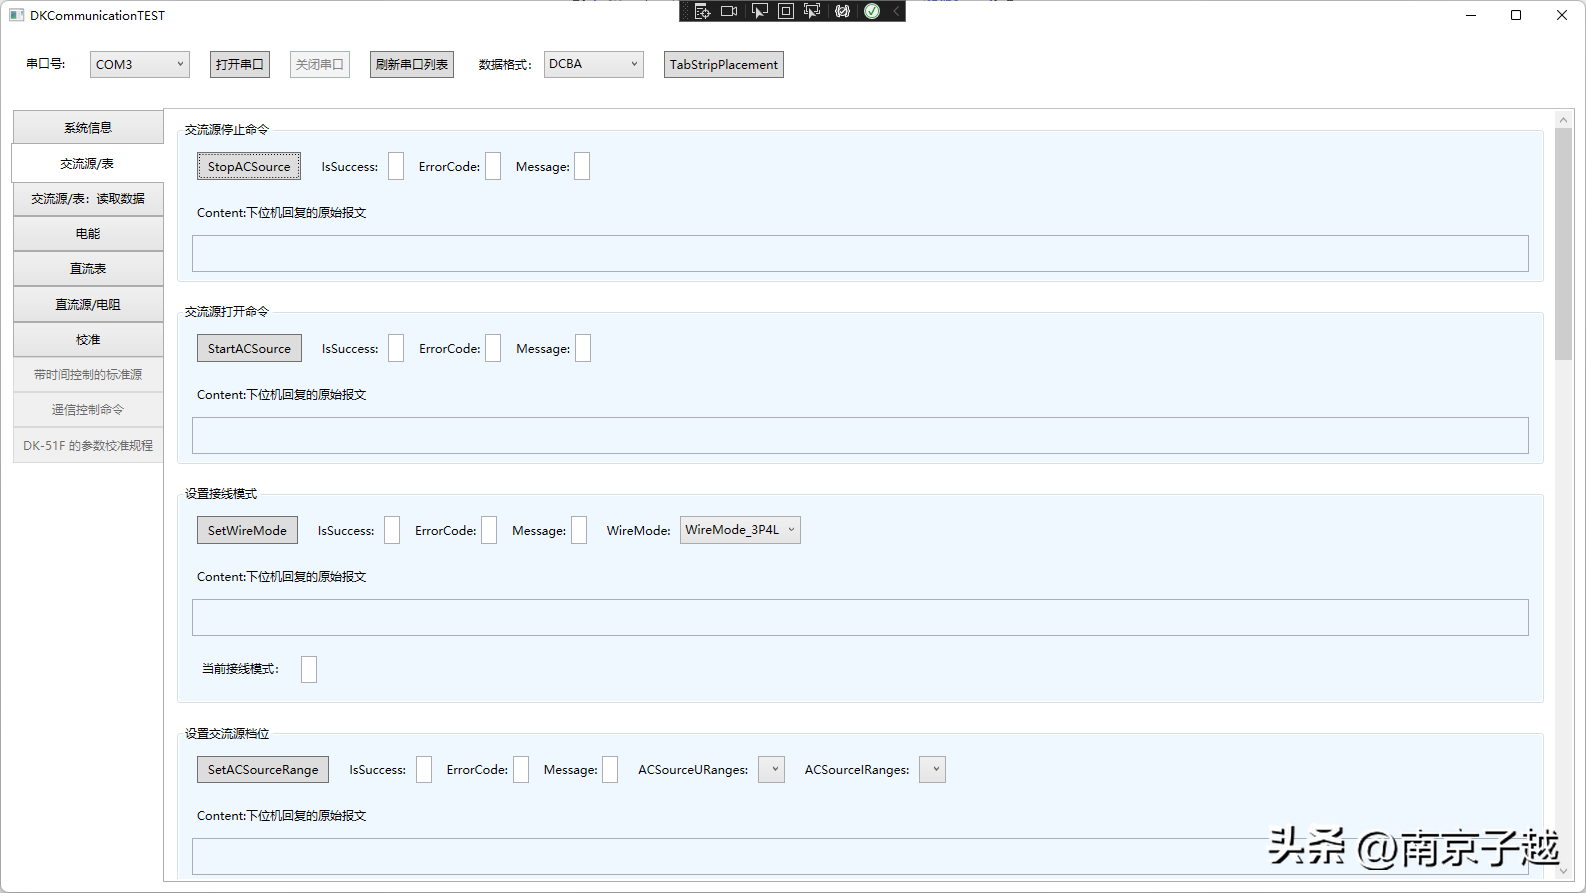Click the 设置交流源档位 group heading
Image resolution: width=1586 pixels, height=893 pixels.
click(x=227, y=733)
